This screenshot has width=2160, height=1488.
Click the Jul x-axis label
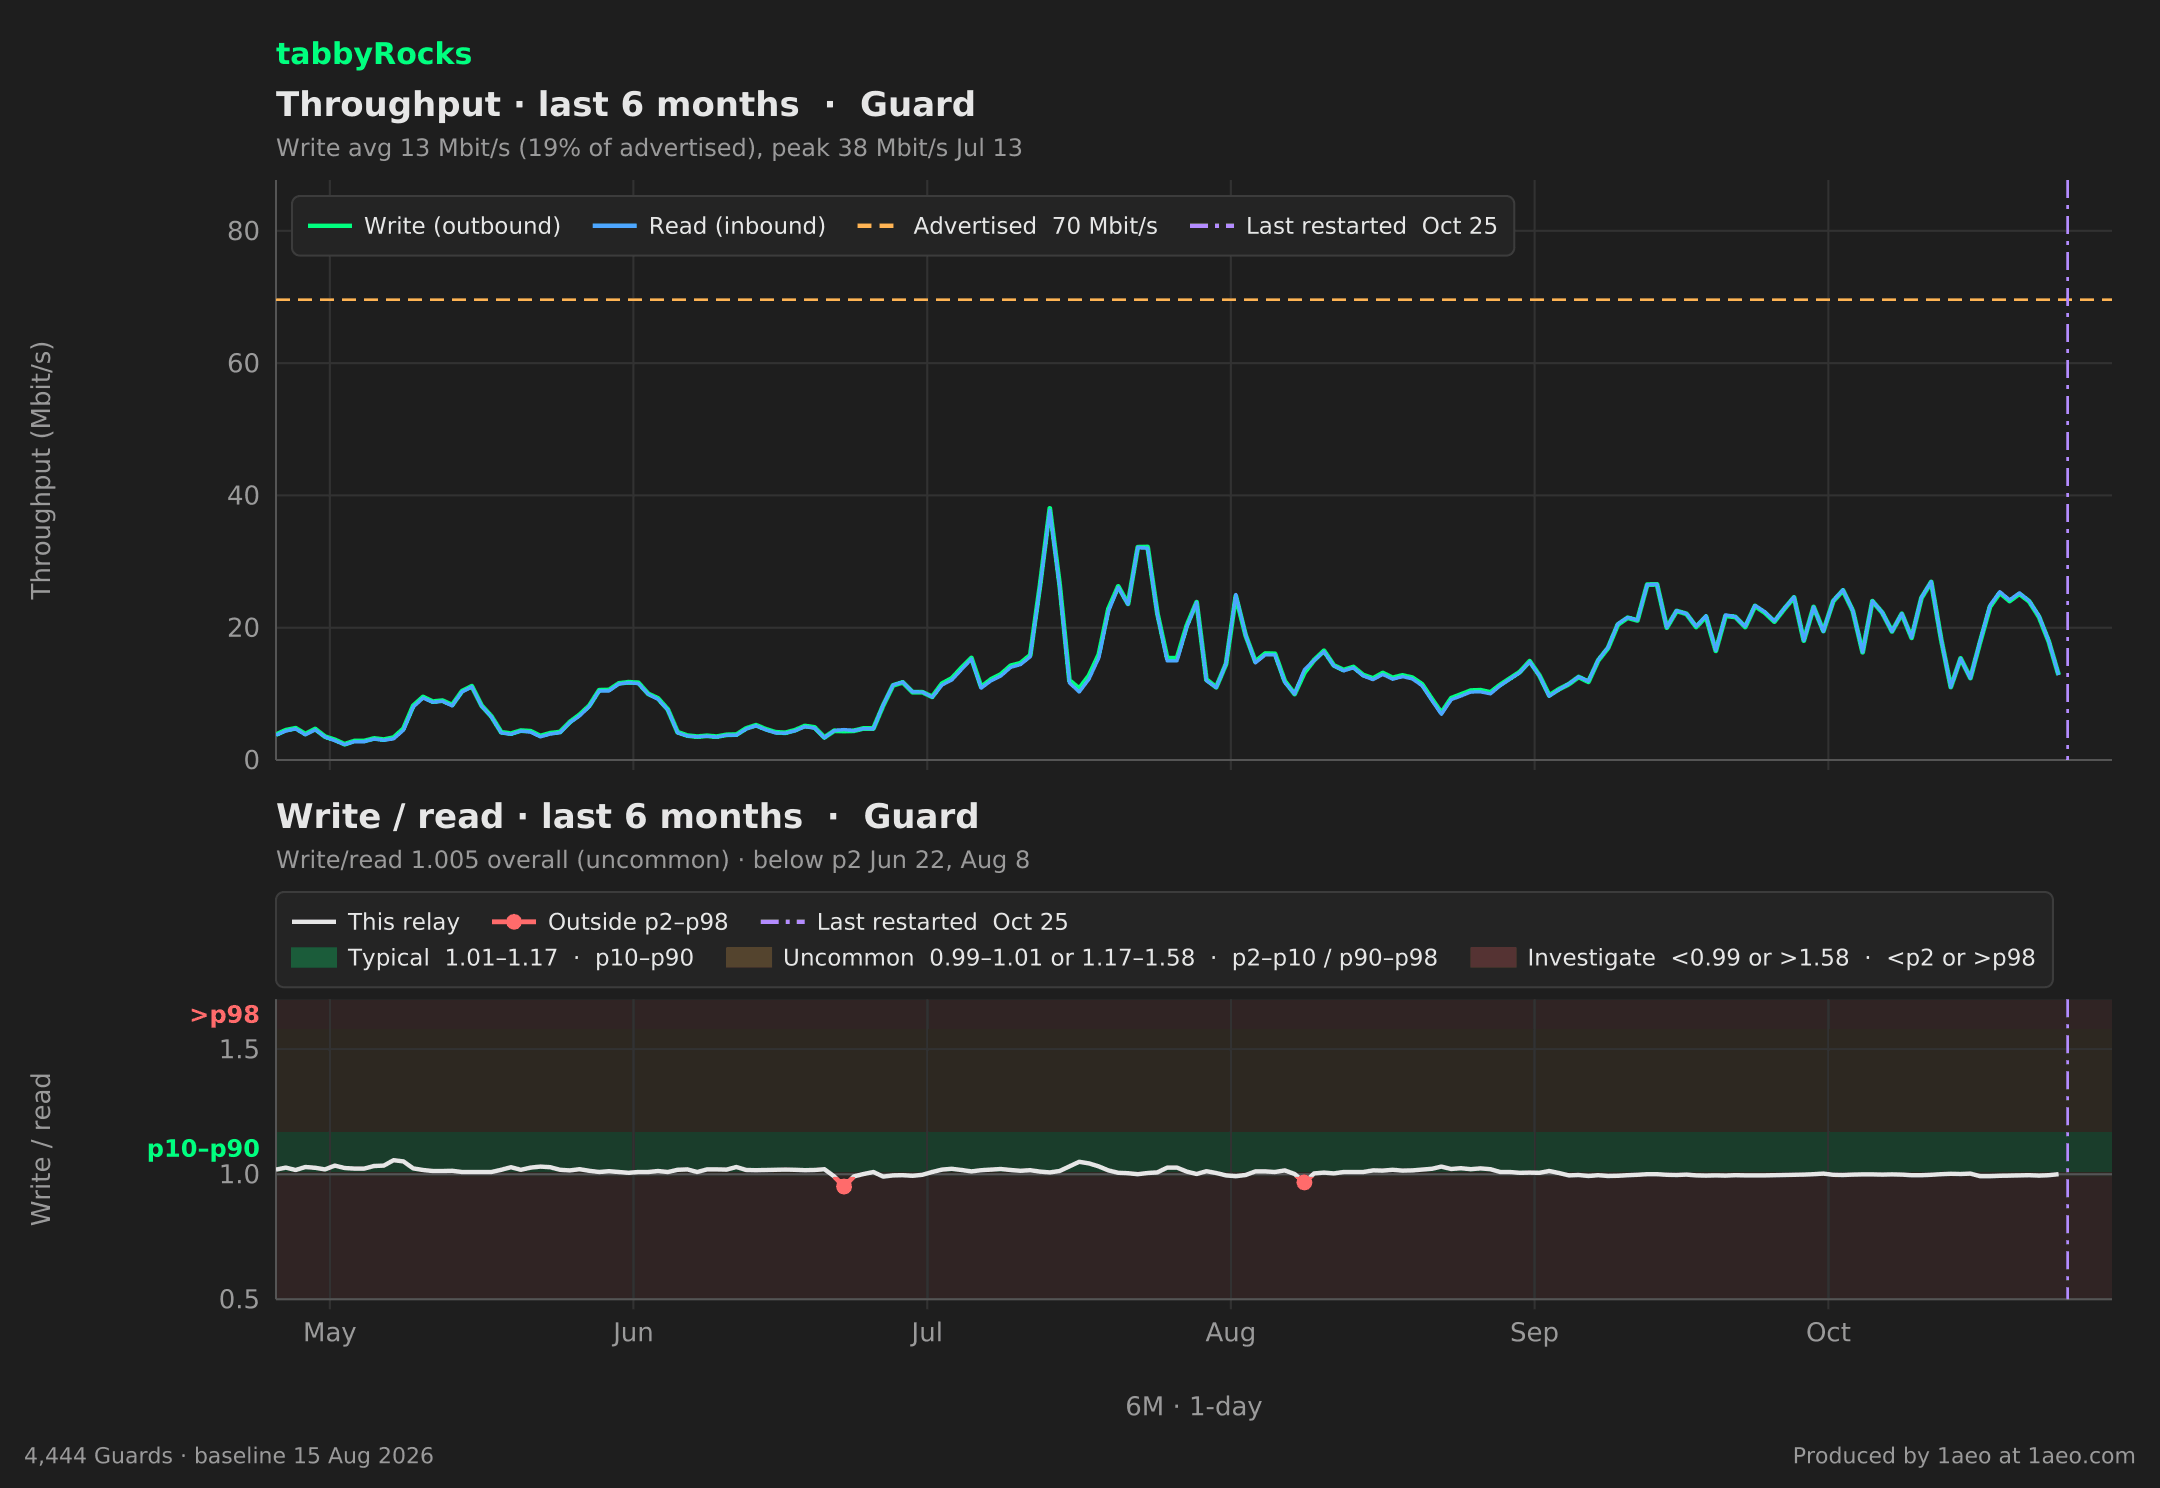click(x=927, y=1333)
